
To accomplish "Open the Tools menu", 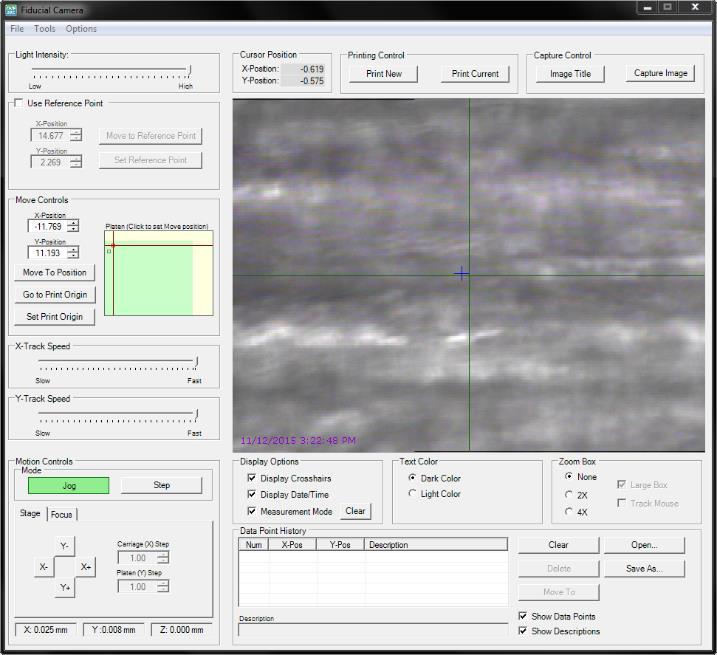I will 44,29.
